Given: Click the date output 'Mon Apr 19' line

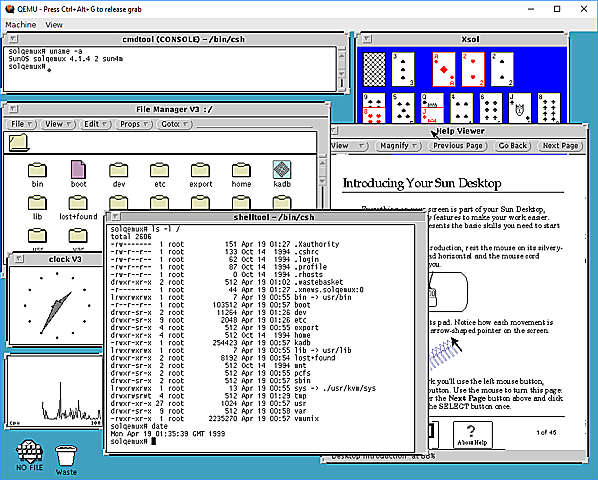Looking at the screenshot, I should [x=168, y=434].
